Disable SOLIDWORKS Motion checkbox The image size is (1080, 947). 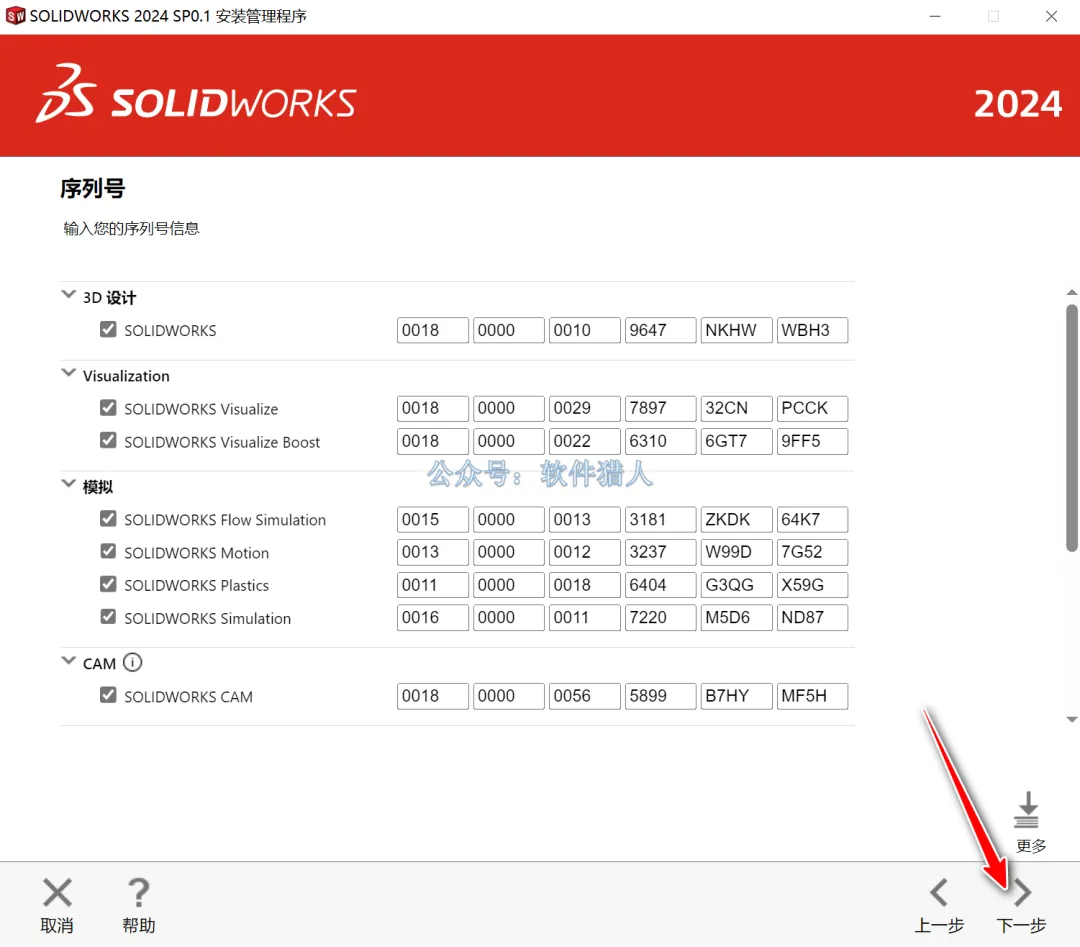(x=108, y=551)
